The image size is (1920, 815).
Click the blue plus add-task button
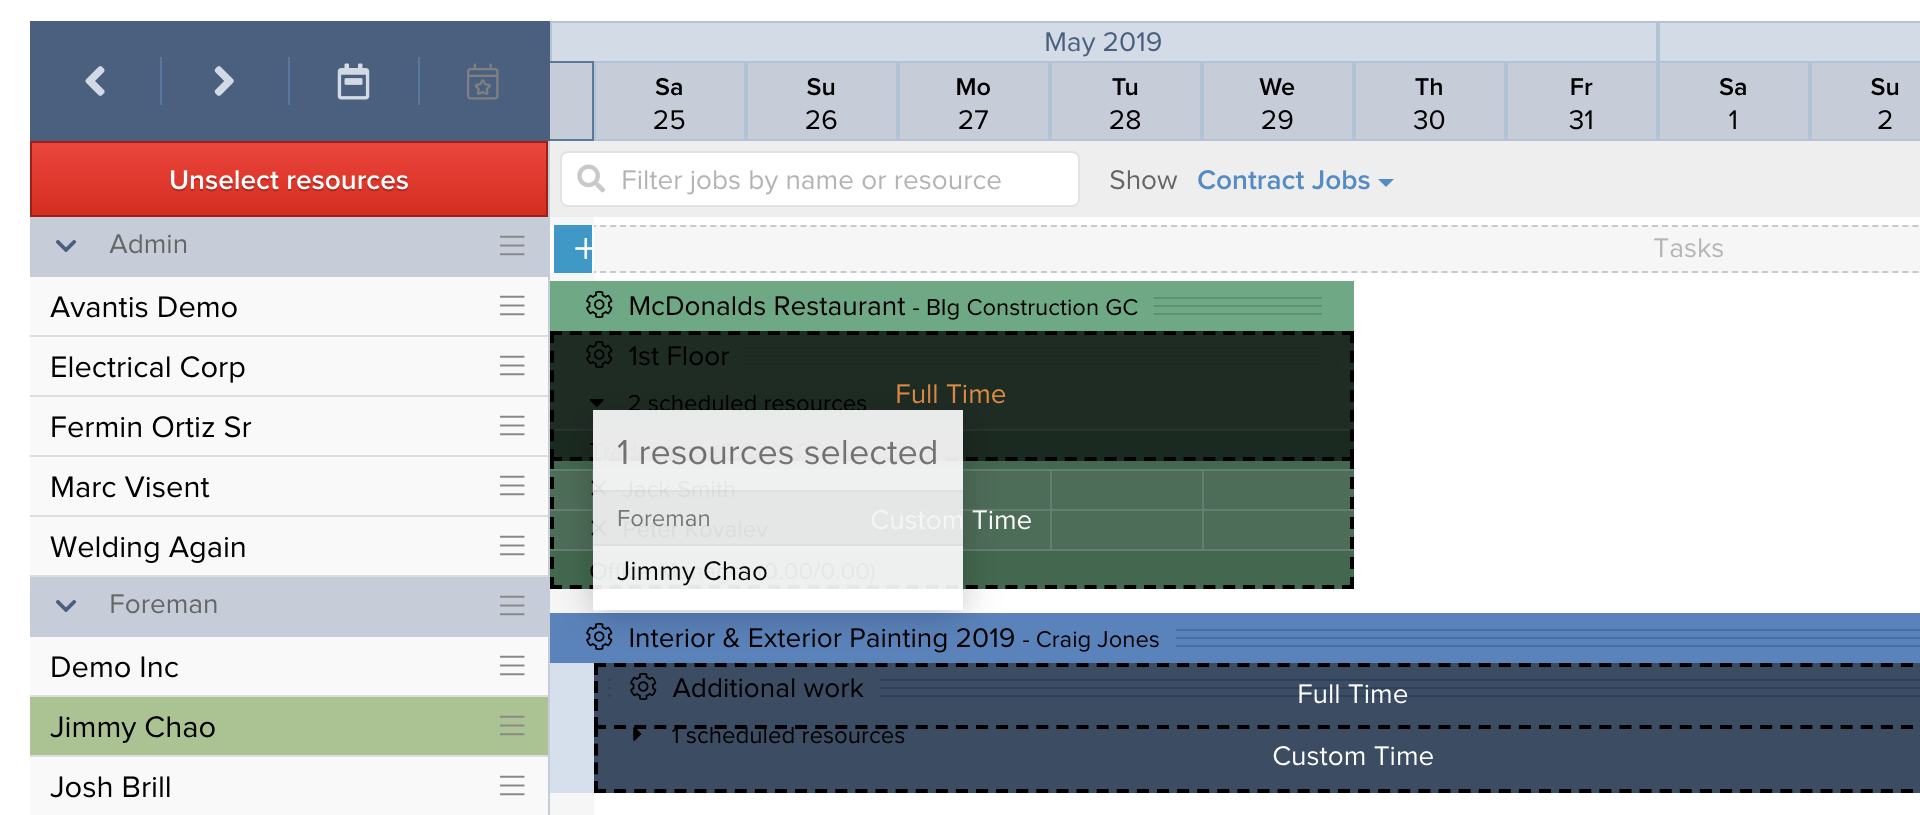574,249
